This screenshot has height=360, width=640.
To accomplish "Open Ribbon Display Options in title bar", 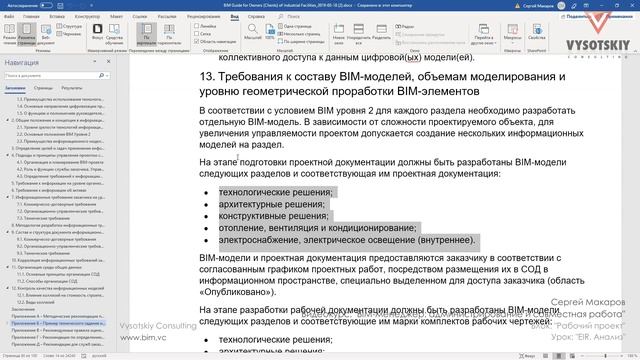I will point(587,6).
